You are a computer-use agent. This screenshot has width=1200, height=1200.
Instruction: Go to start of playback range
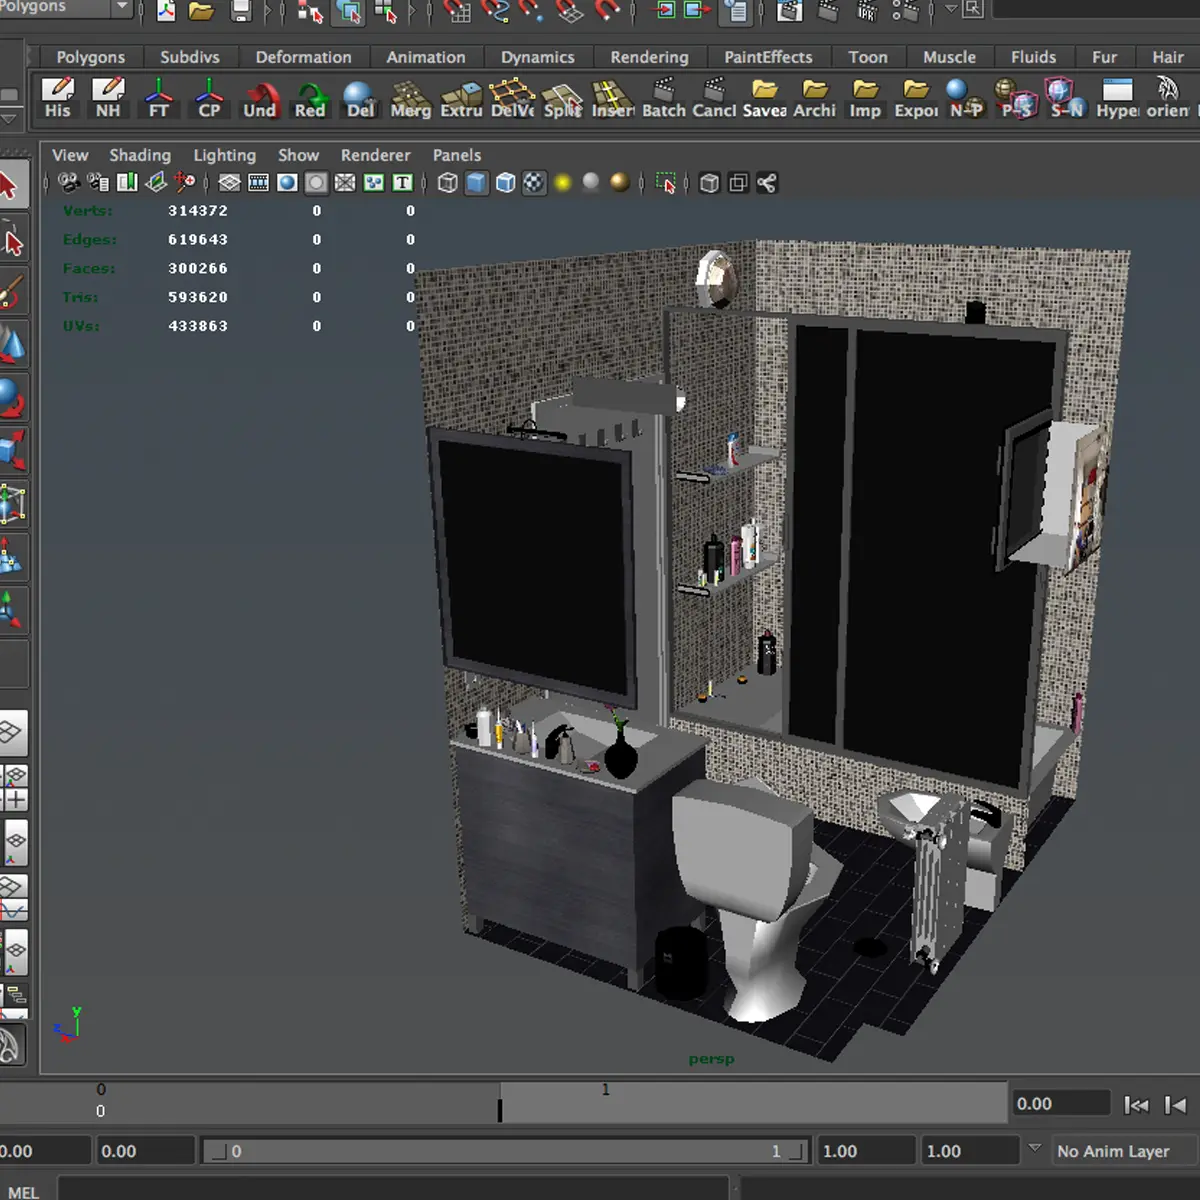pyautogui.click(x=1136, y=1104)
